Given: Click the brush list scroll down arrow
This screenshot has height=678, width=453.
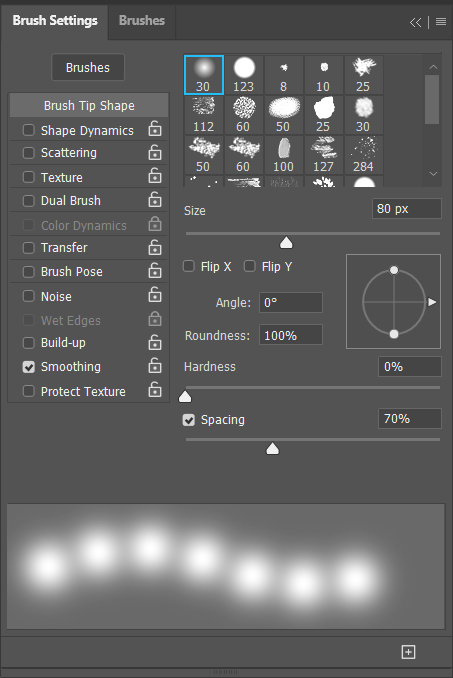Looking at the screenshot, I should tap(433, 173).
